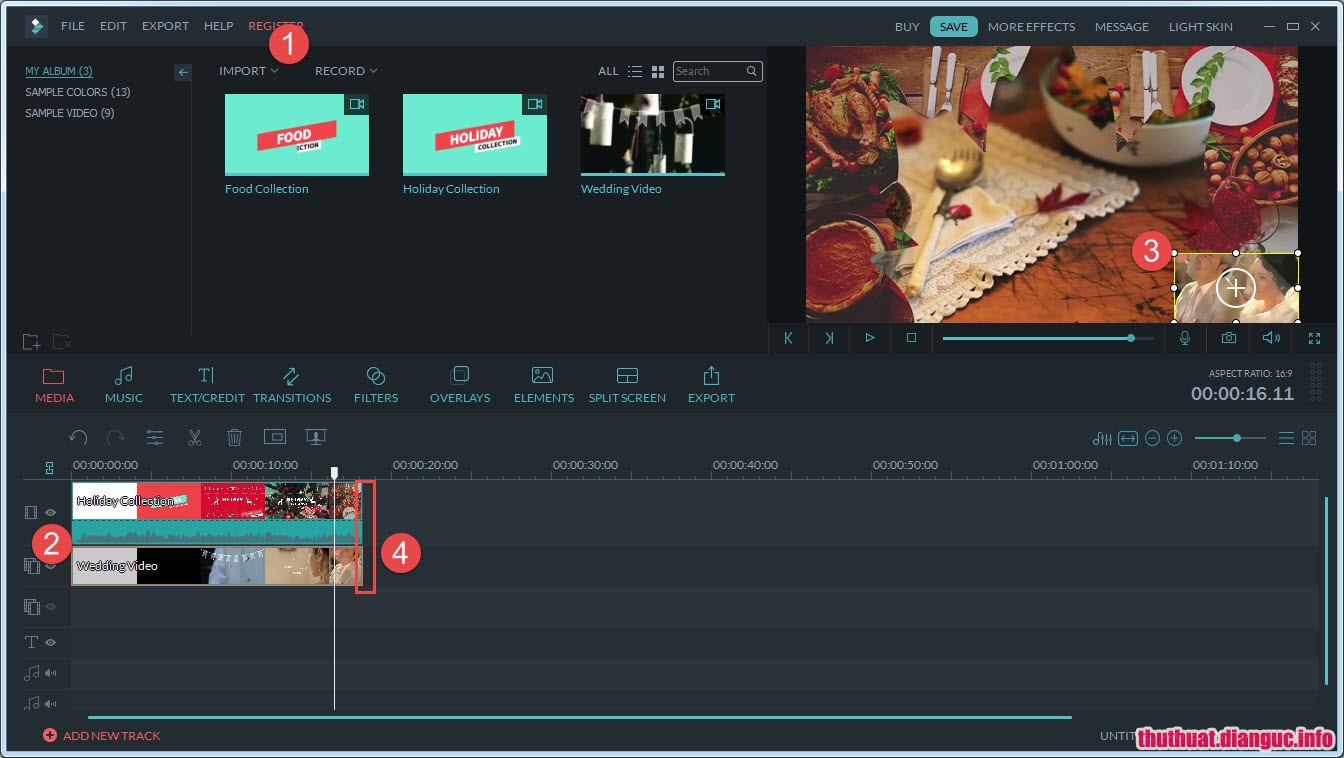Undo the last timeline action
This screenshot has width=1344, height=758.
(78, 437)
